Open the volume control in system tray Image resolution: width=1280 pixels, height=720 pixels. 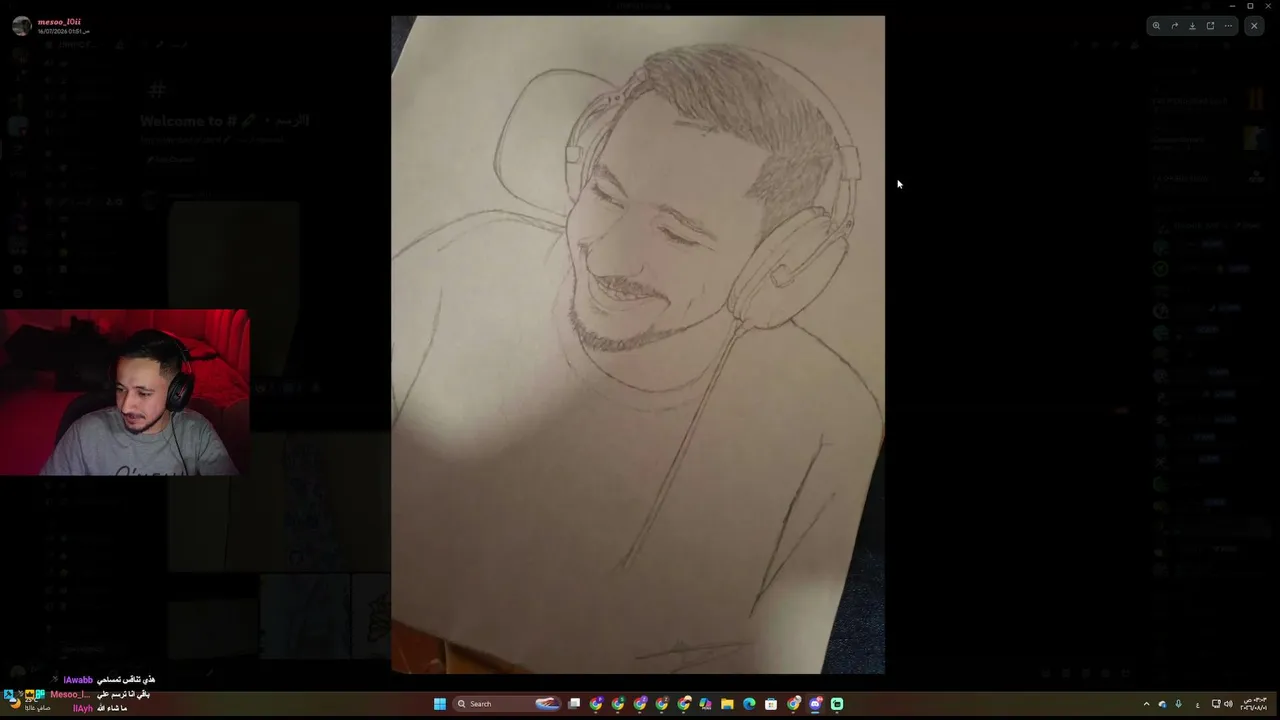(x=1228, y=704)
